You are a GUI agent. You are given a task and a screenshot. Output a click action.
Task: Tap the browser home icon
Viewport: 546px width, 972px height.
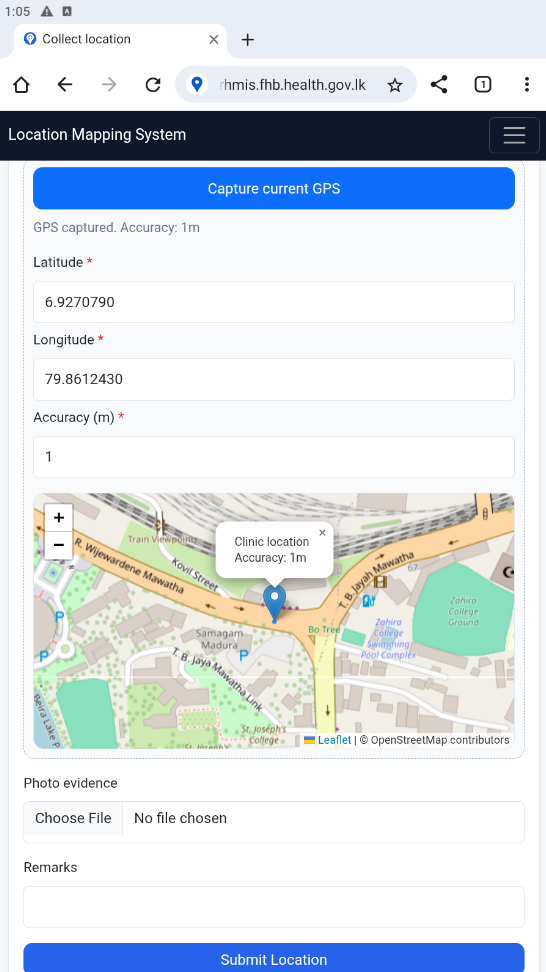pyautogui.click(x=22, y=85)
